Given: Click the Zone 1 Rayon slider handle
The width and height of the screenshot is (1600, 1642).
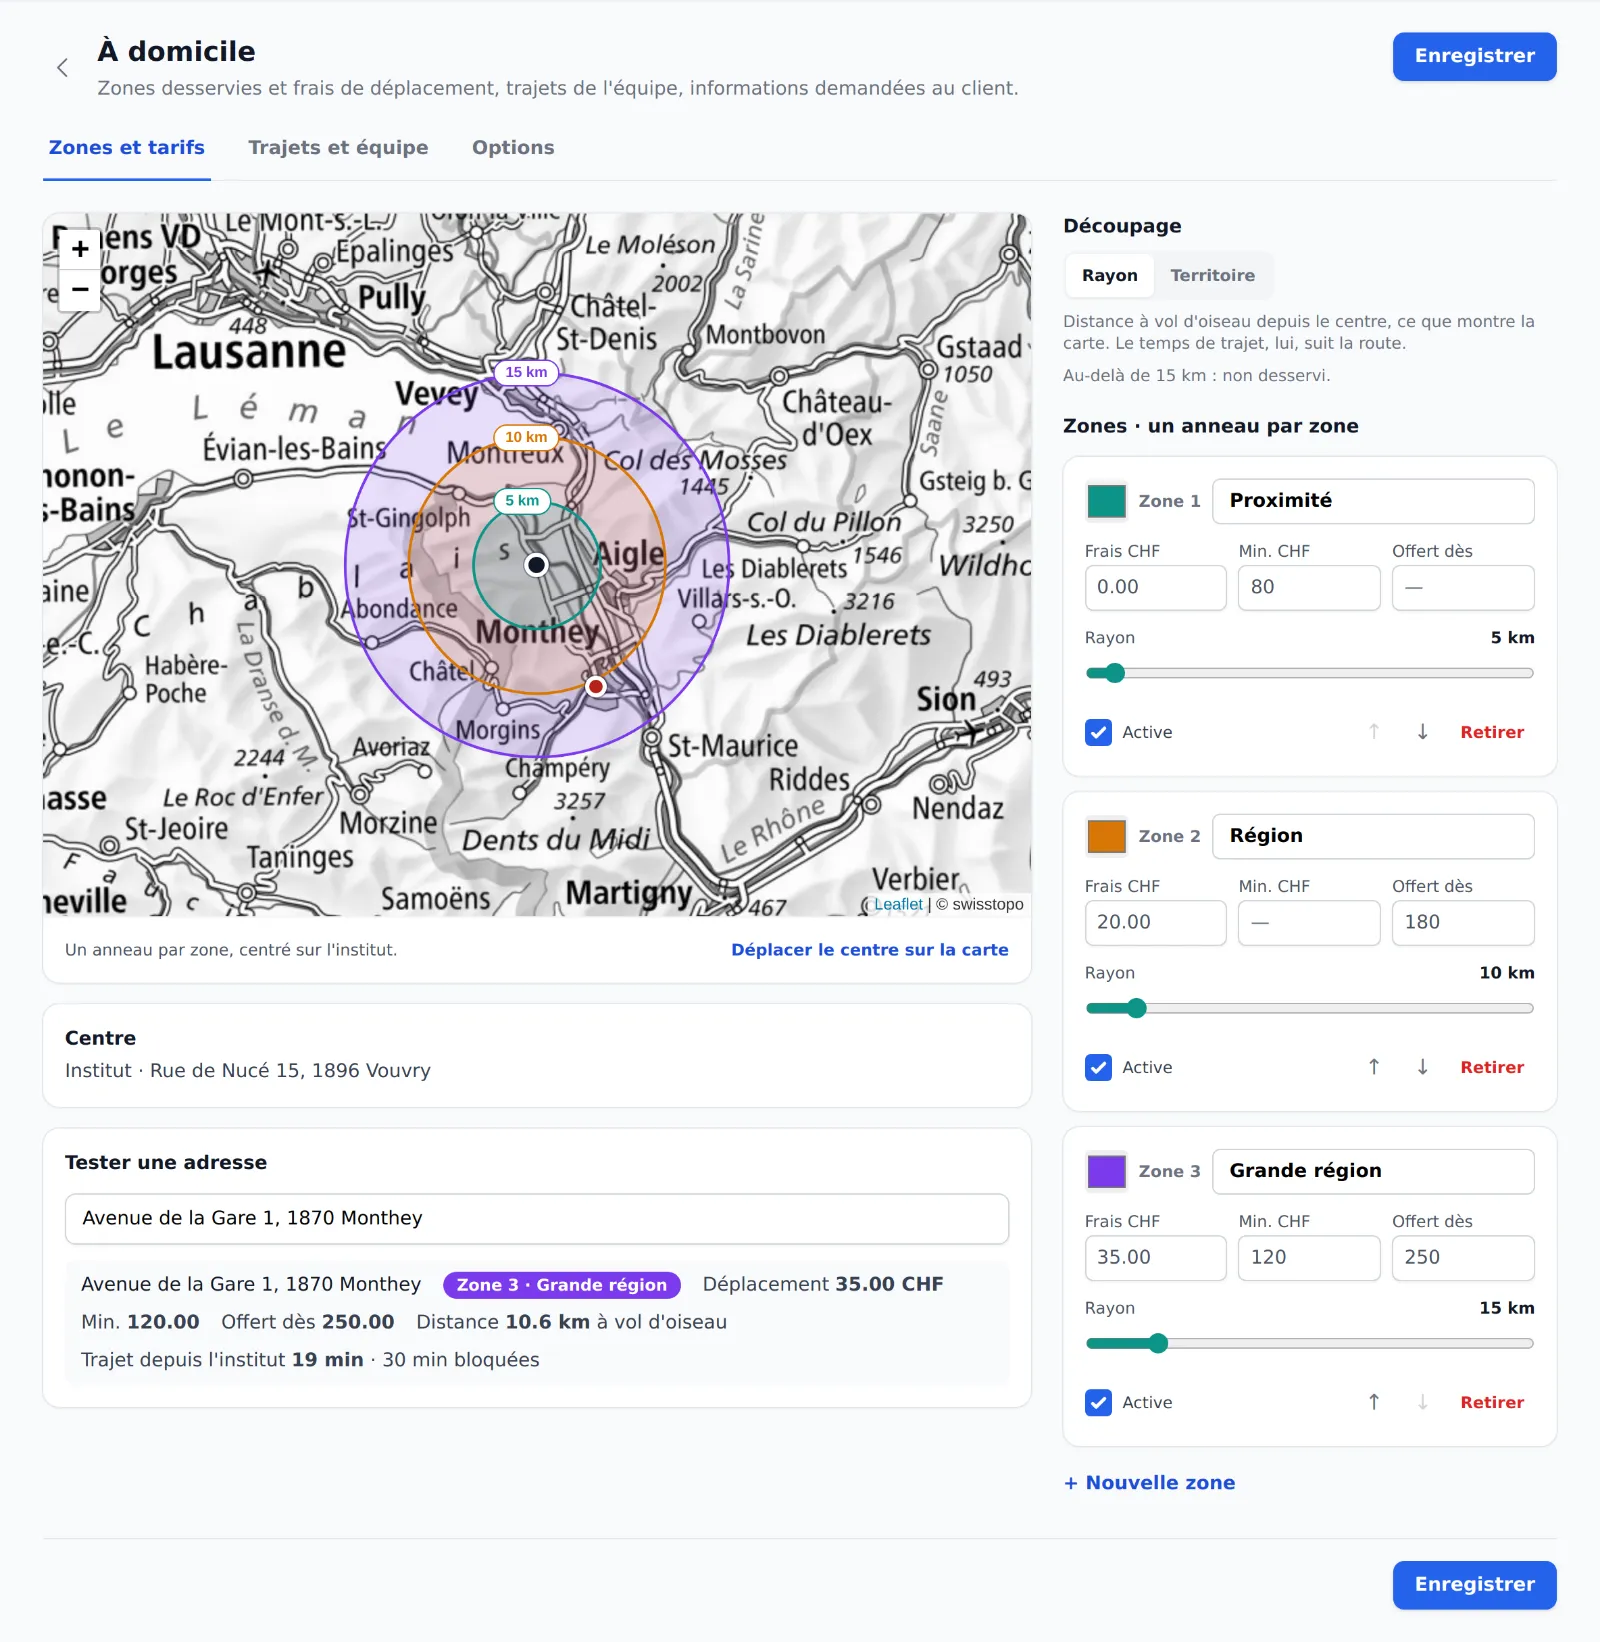Looking at the screenshot, I should (1115, 673).
